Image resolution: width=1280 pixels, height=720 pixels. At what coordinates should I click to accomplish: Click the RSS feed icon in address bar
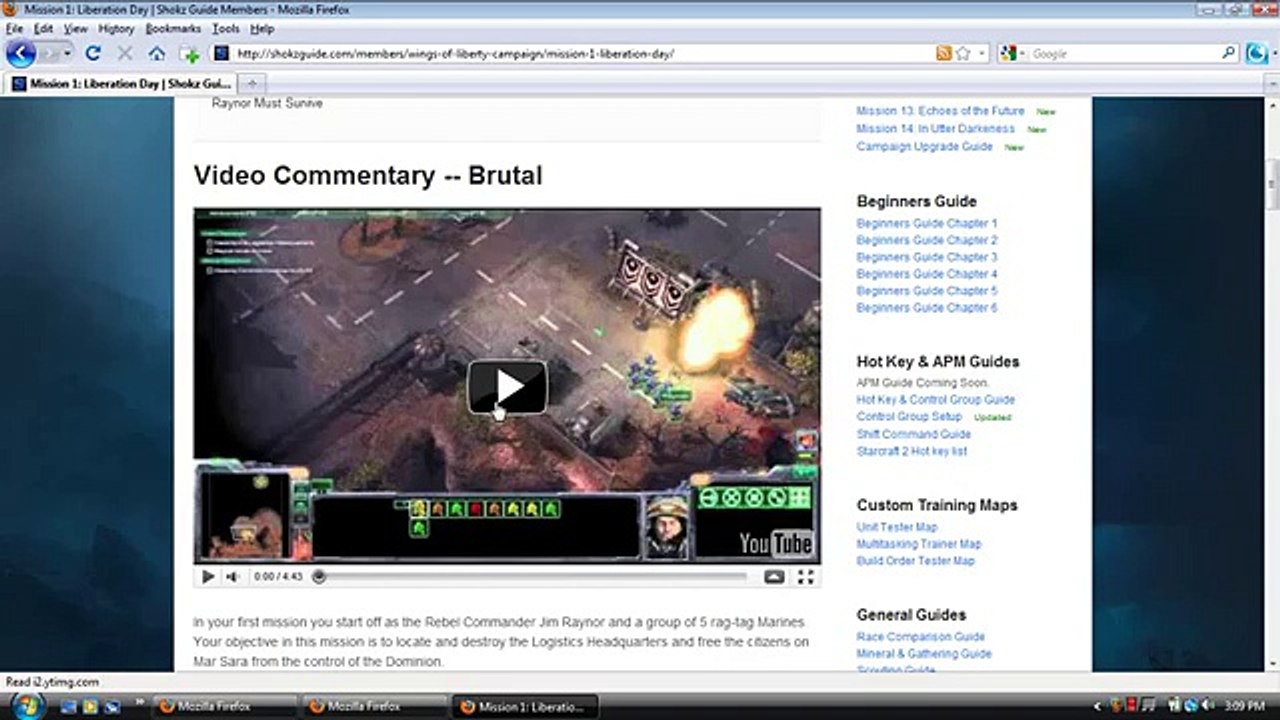(x=943, y=53)
